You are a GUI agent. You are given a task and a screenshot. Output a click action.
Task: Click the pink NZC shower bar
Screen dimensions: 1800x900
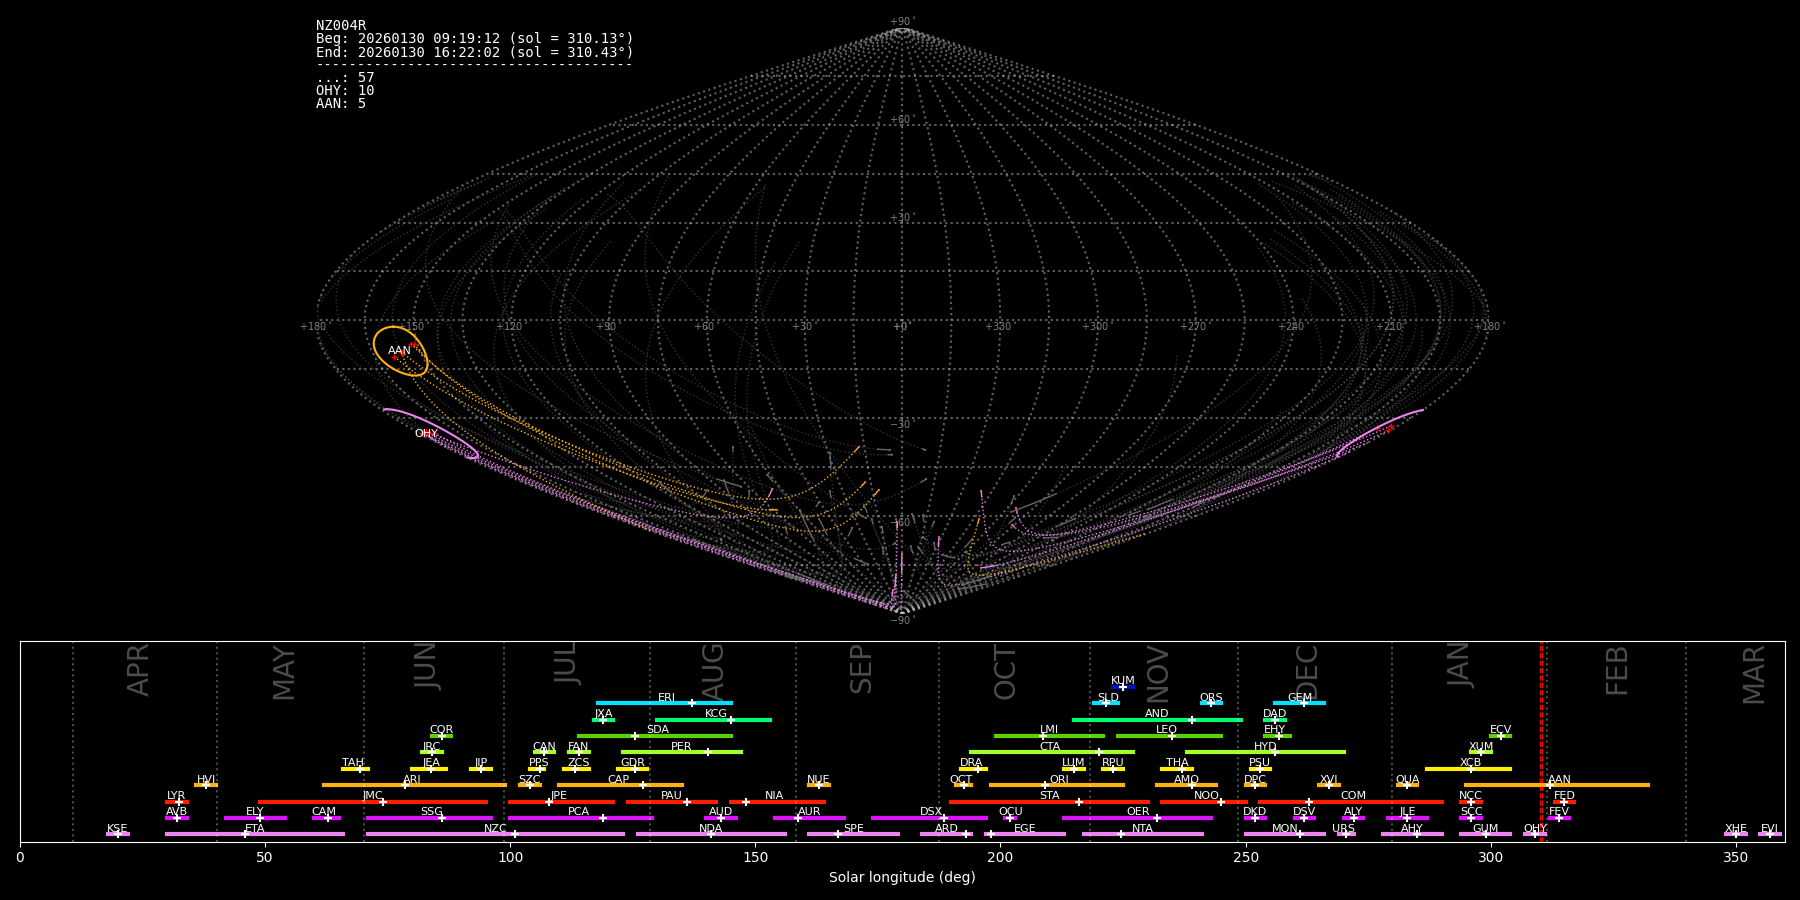coord(495,834)
